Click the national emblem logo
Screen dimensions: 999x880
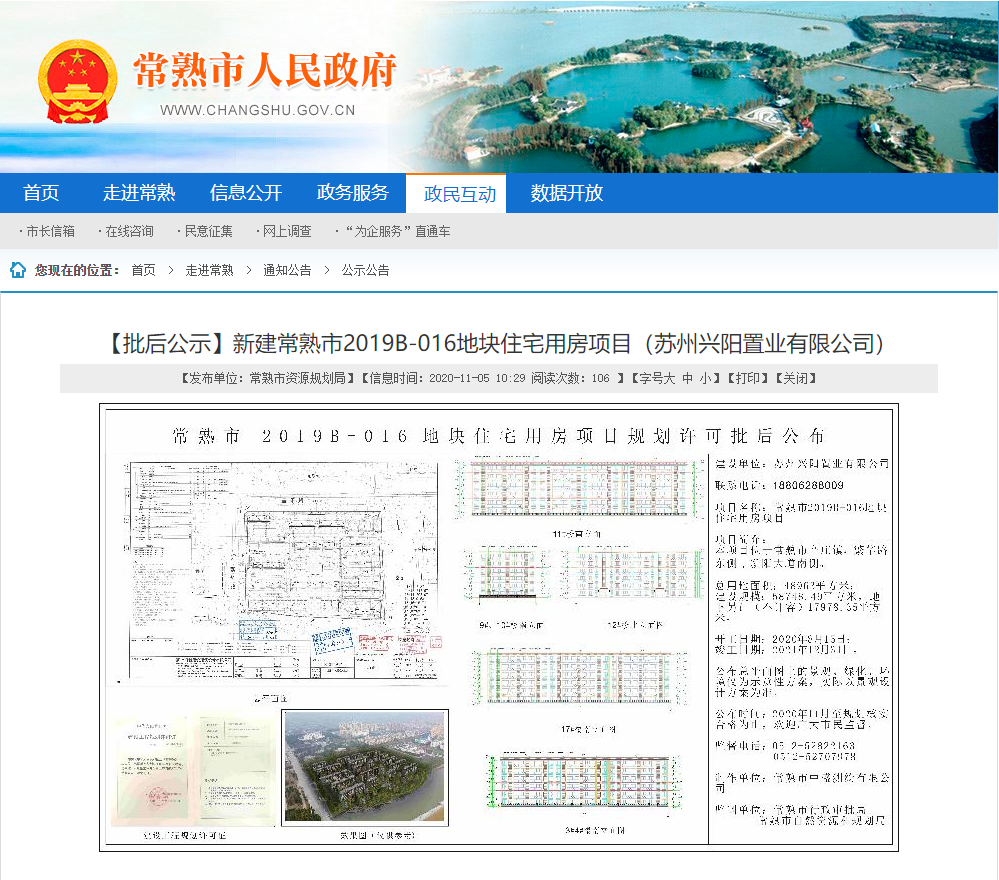pyautogui.click(x=77, y=82)
